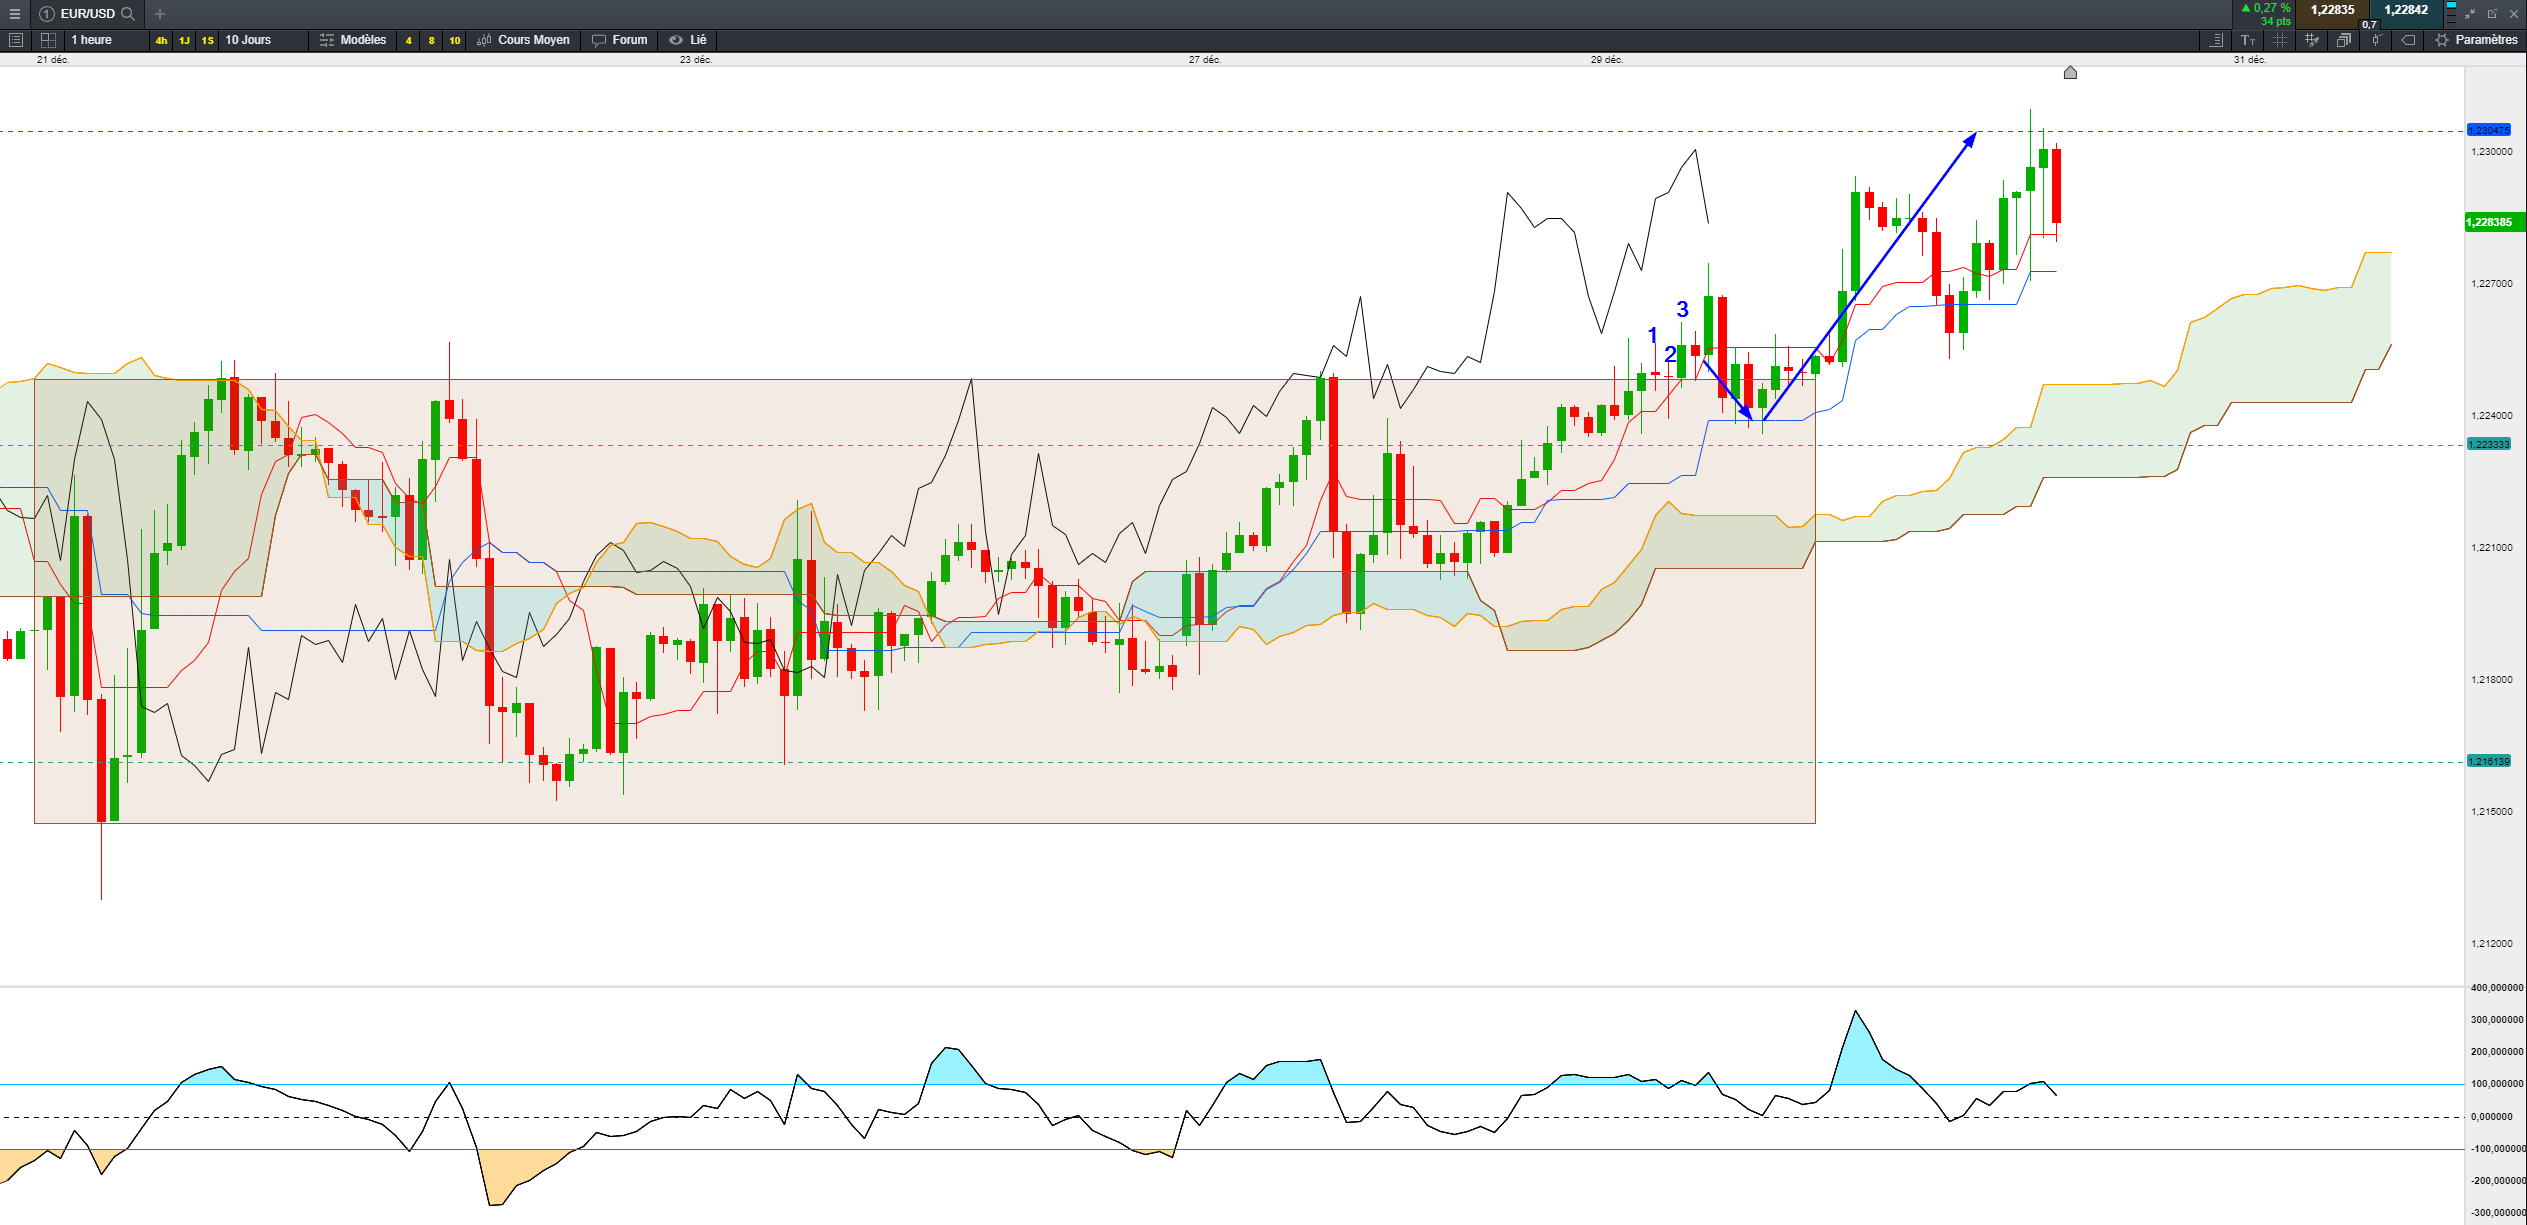
Task: Open Paramètres chart settings
Action: point(2476,40)
